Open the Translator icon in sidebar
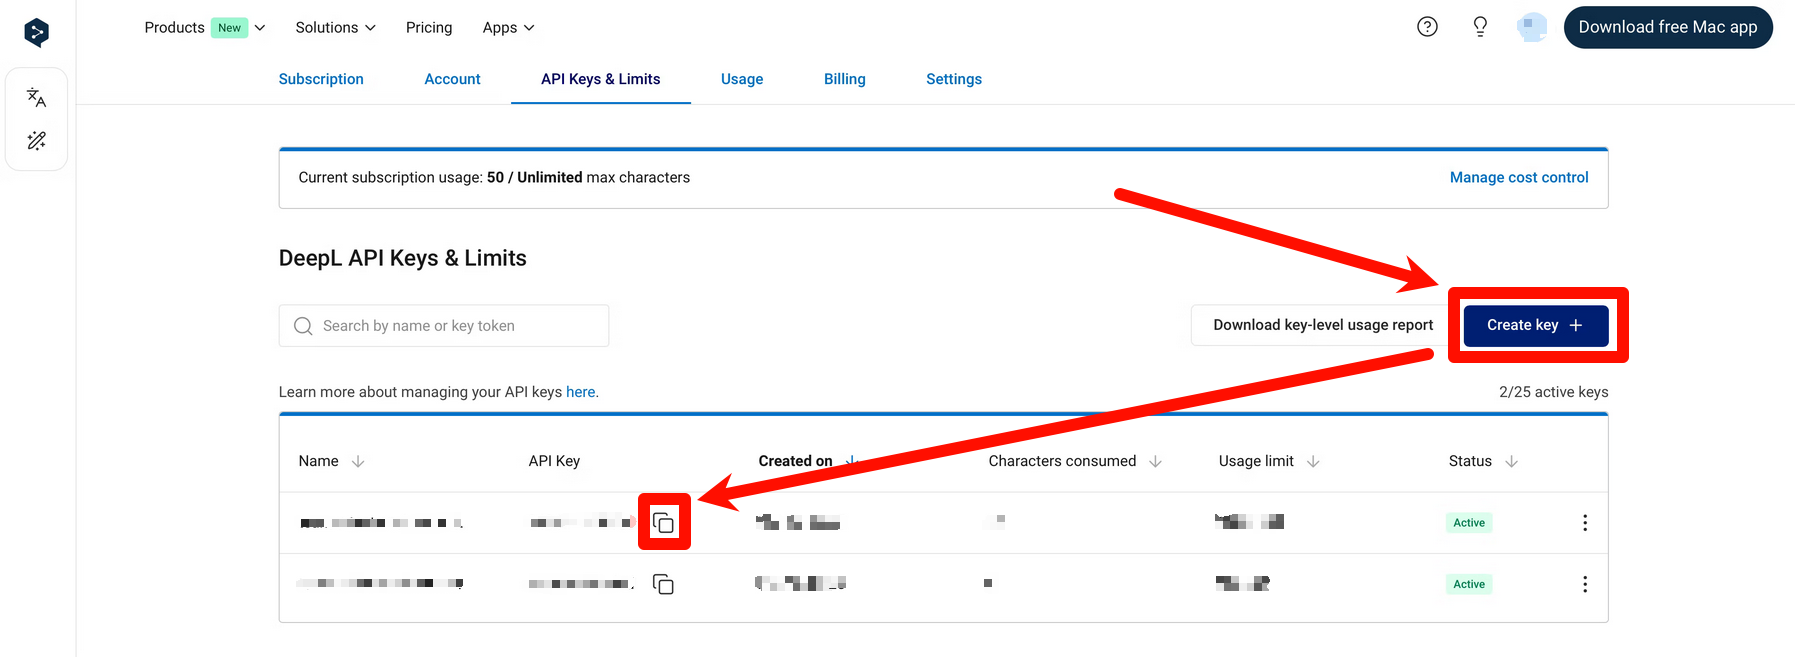This screenshot has height=657, width=1795. point(36,97)
